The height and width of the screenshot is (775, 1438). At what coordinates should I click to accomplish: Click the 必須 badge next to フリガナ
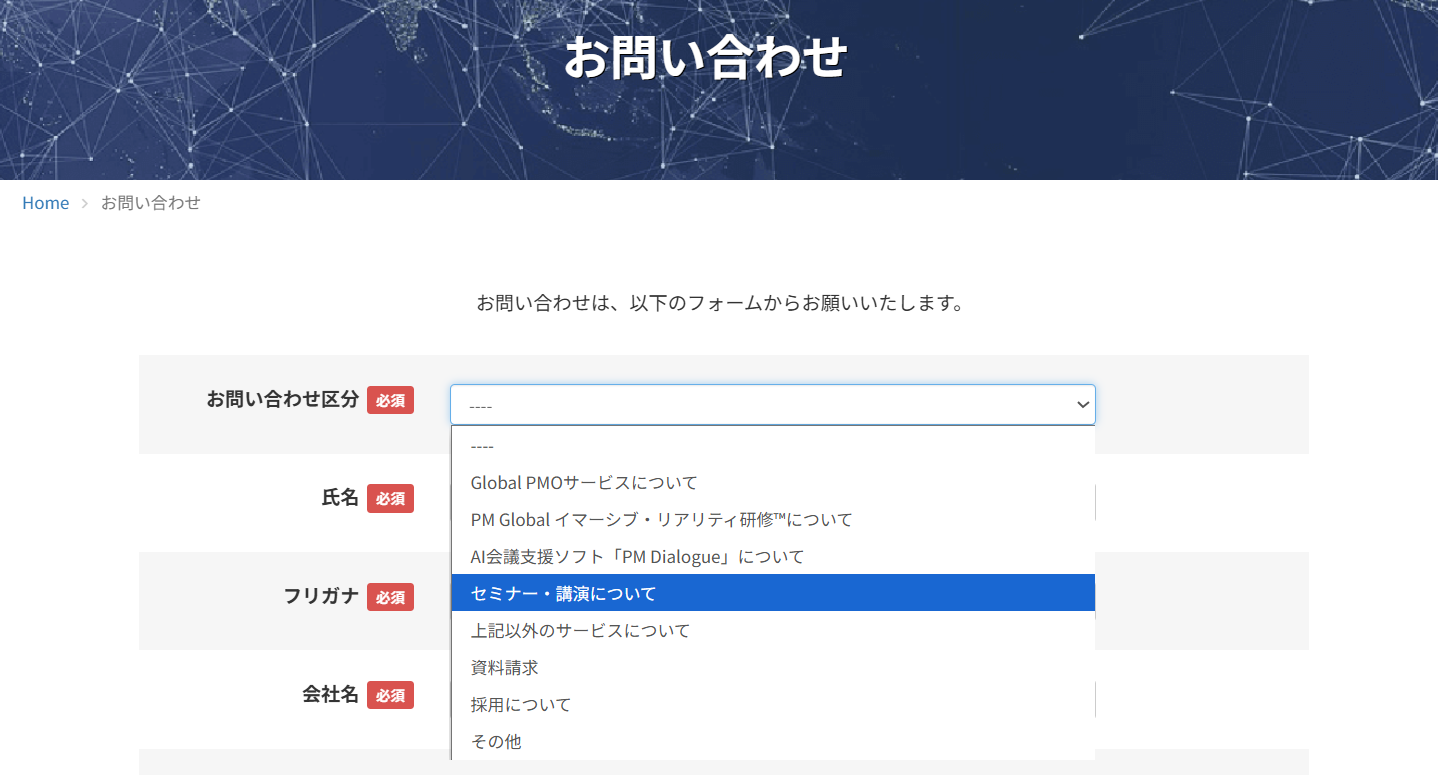(x=390, y=597)
